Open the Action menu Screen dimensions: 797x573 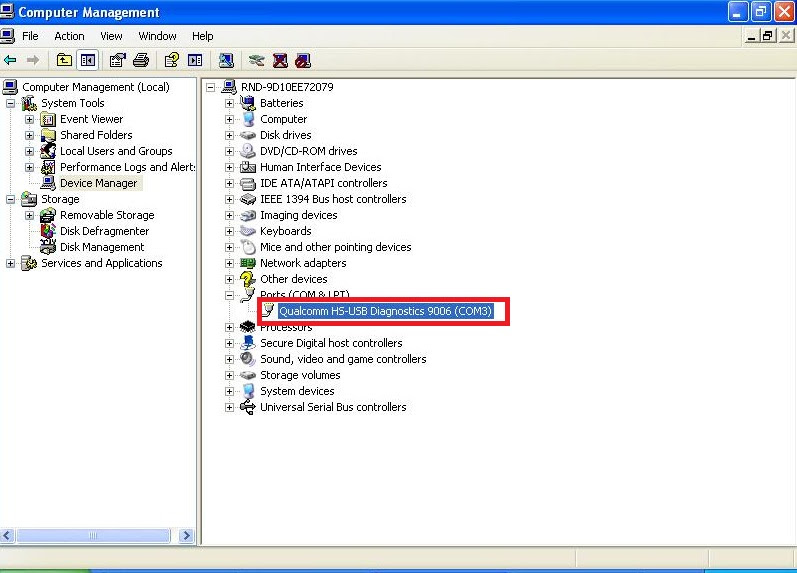[69, 36]
